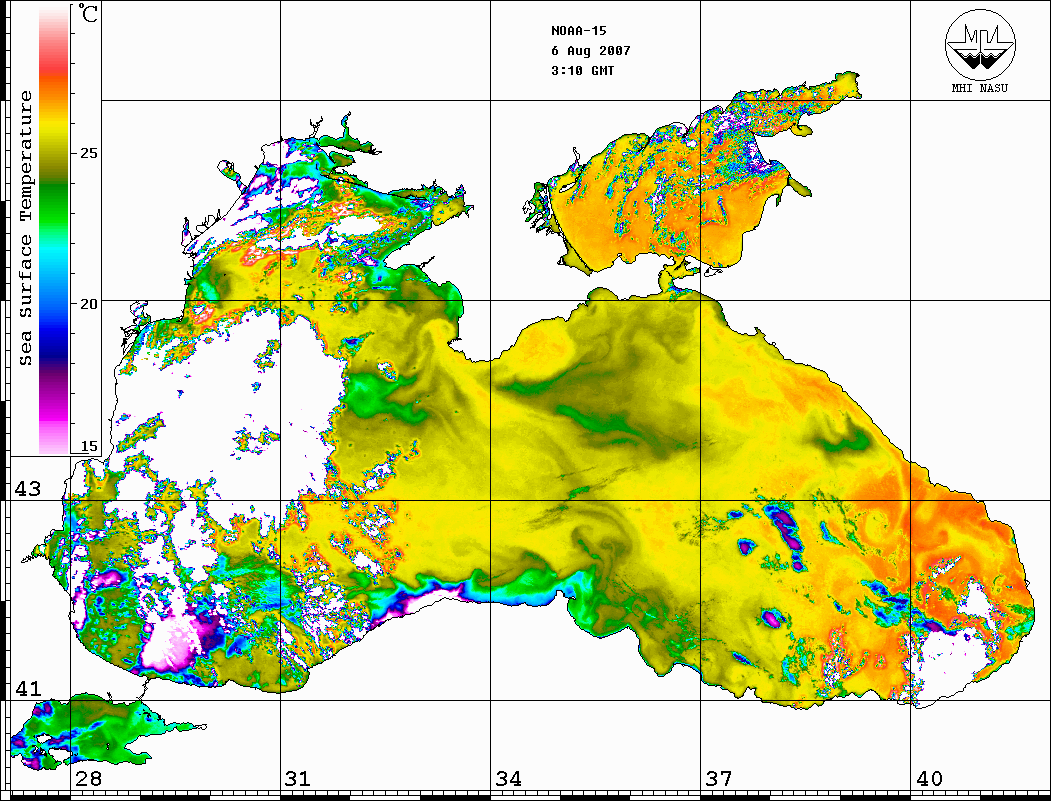Image resolution: width=1051 pixels, height=801 pixels.
Task: Click latitude label 43
Action: point(28,489)
